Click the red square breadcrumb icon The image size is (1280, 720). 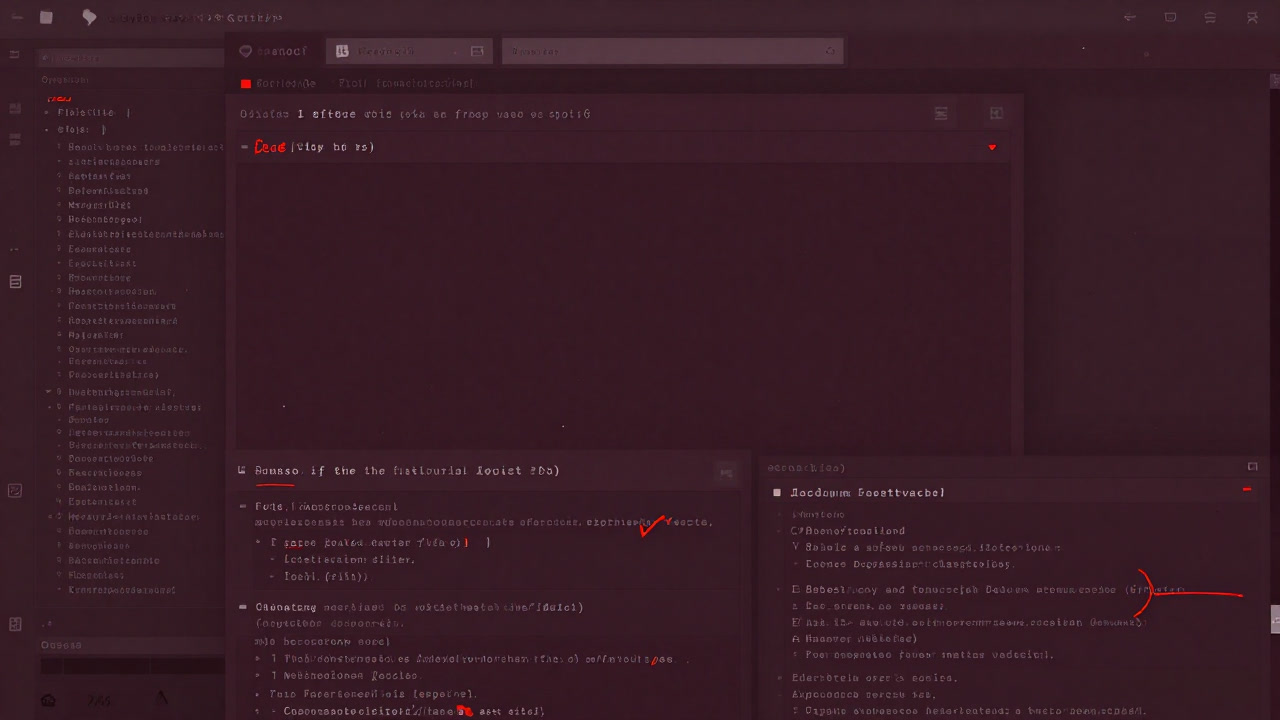pyautogui.click(x=246, y=83)
